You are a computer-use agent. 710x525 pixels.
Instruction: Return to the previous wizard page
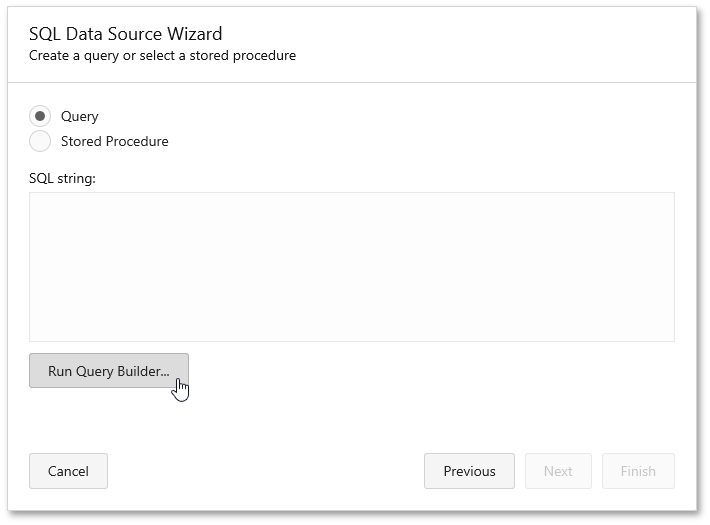pyautogui.click(x=469, y=471)
